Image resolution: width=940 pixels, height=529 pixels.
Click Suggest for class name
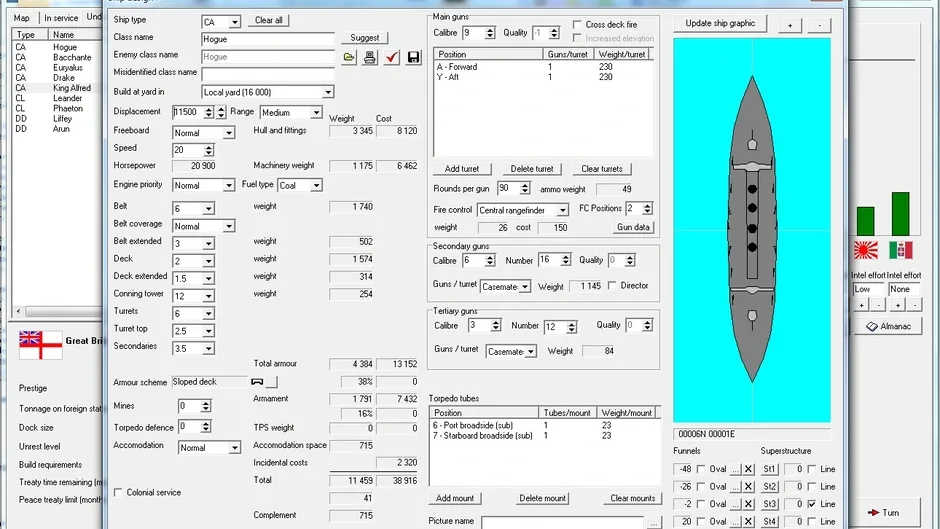tap(364, 38)
